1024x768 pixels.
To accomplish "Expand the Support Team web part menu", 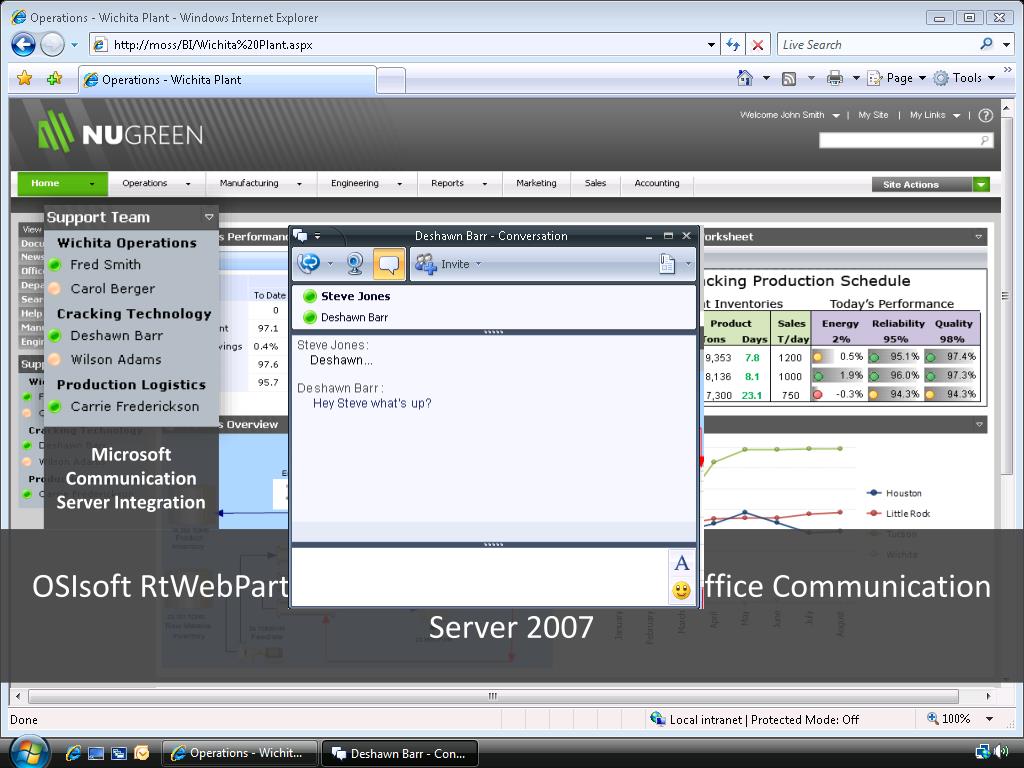I will (x=209, y=217).
